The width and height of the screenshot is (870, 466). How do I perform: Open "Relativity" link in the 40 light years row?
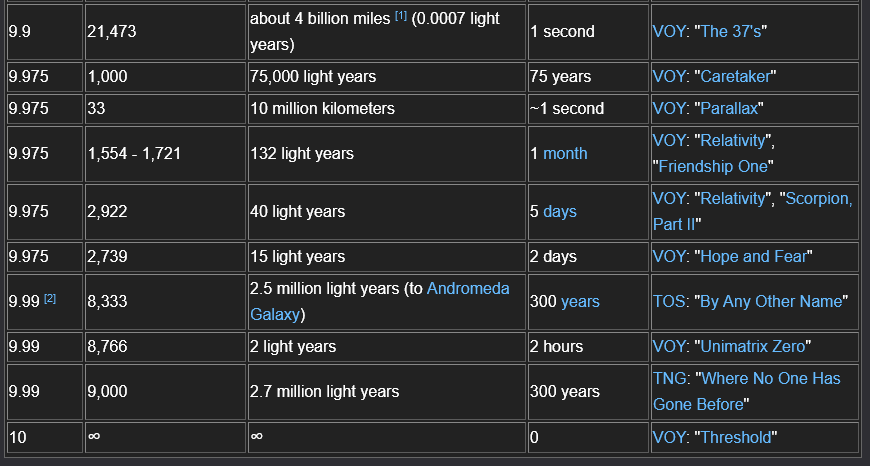(x=734, y=199)
